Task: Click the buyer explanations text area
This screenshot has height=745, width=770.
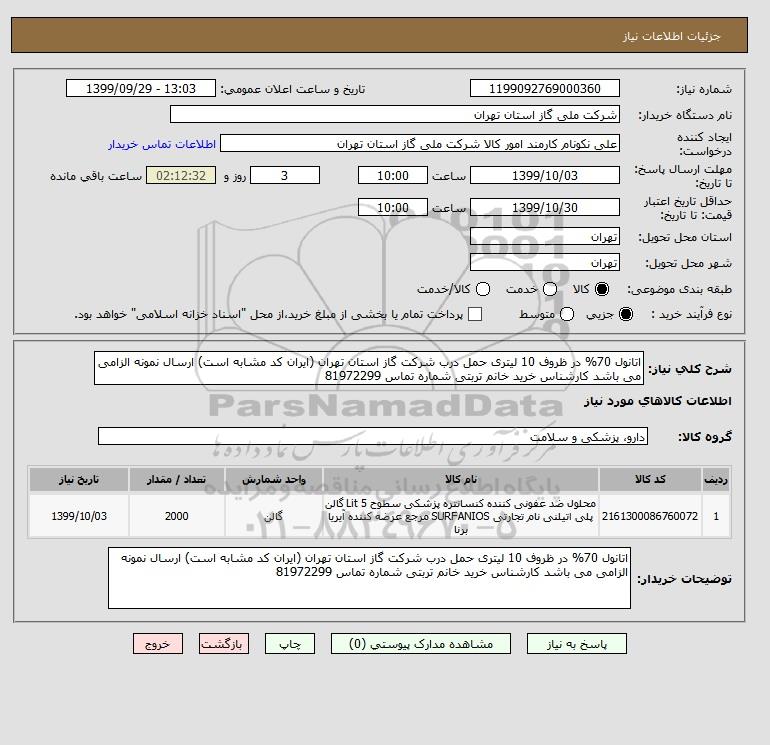Action: (x=369, y=578)
